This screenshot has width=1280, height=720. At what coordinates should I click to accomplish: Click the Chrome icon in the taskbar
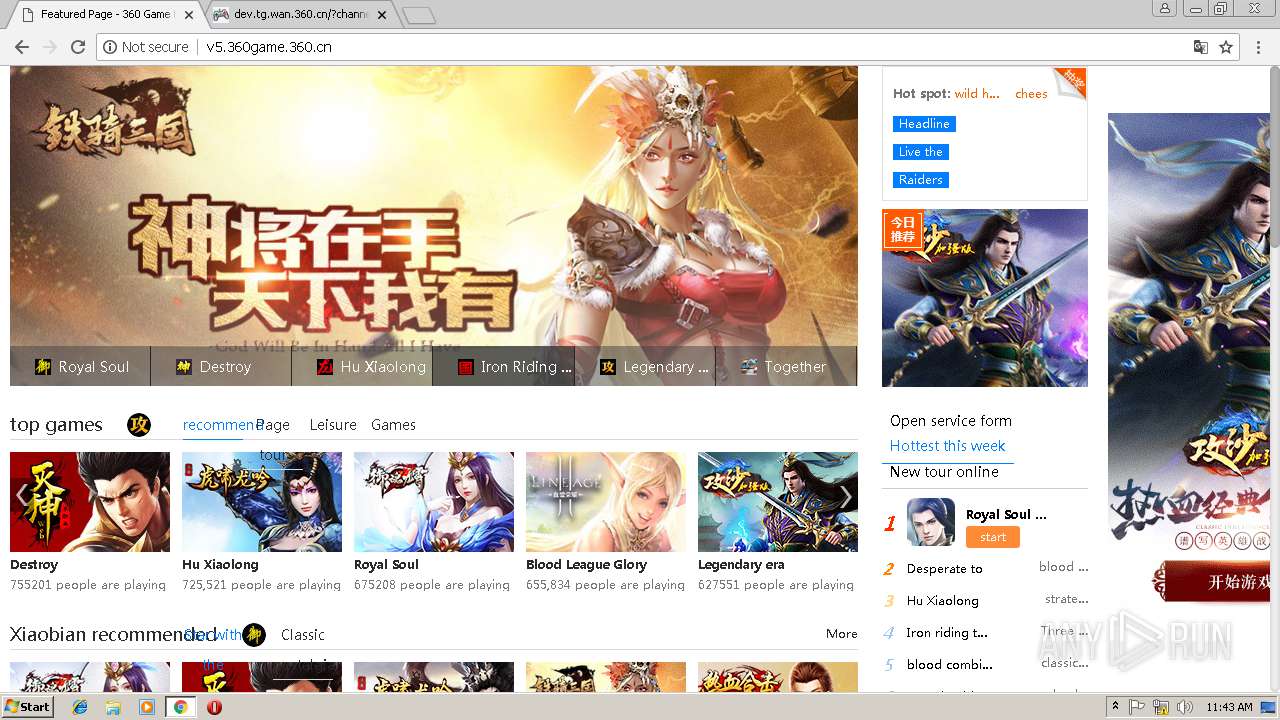click(x=180, y=707)
